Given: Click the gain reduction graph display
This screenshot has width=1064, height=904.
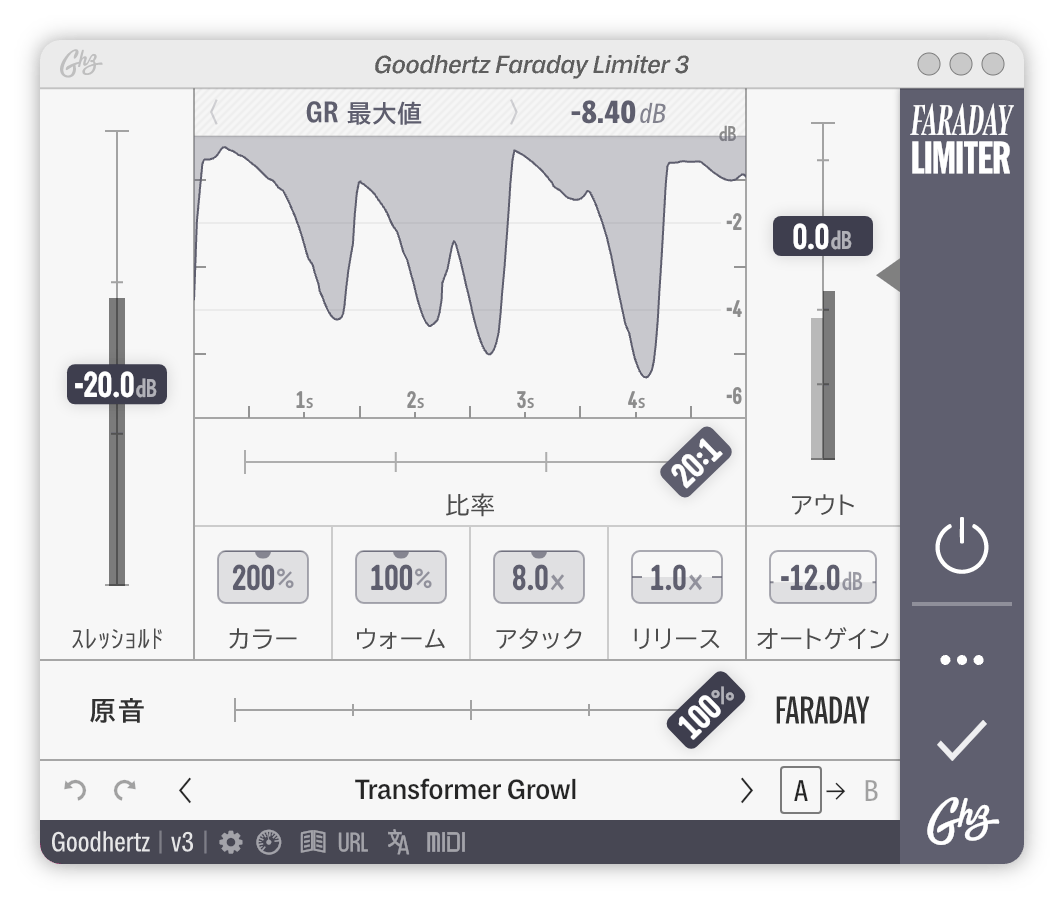Looking at the screenshot, I should tap(470, 277).
